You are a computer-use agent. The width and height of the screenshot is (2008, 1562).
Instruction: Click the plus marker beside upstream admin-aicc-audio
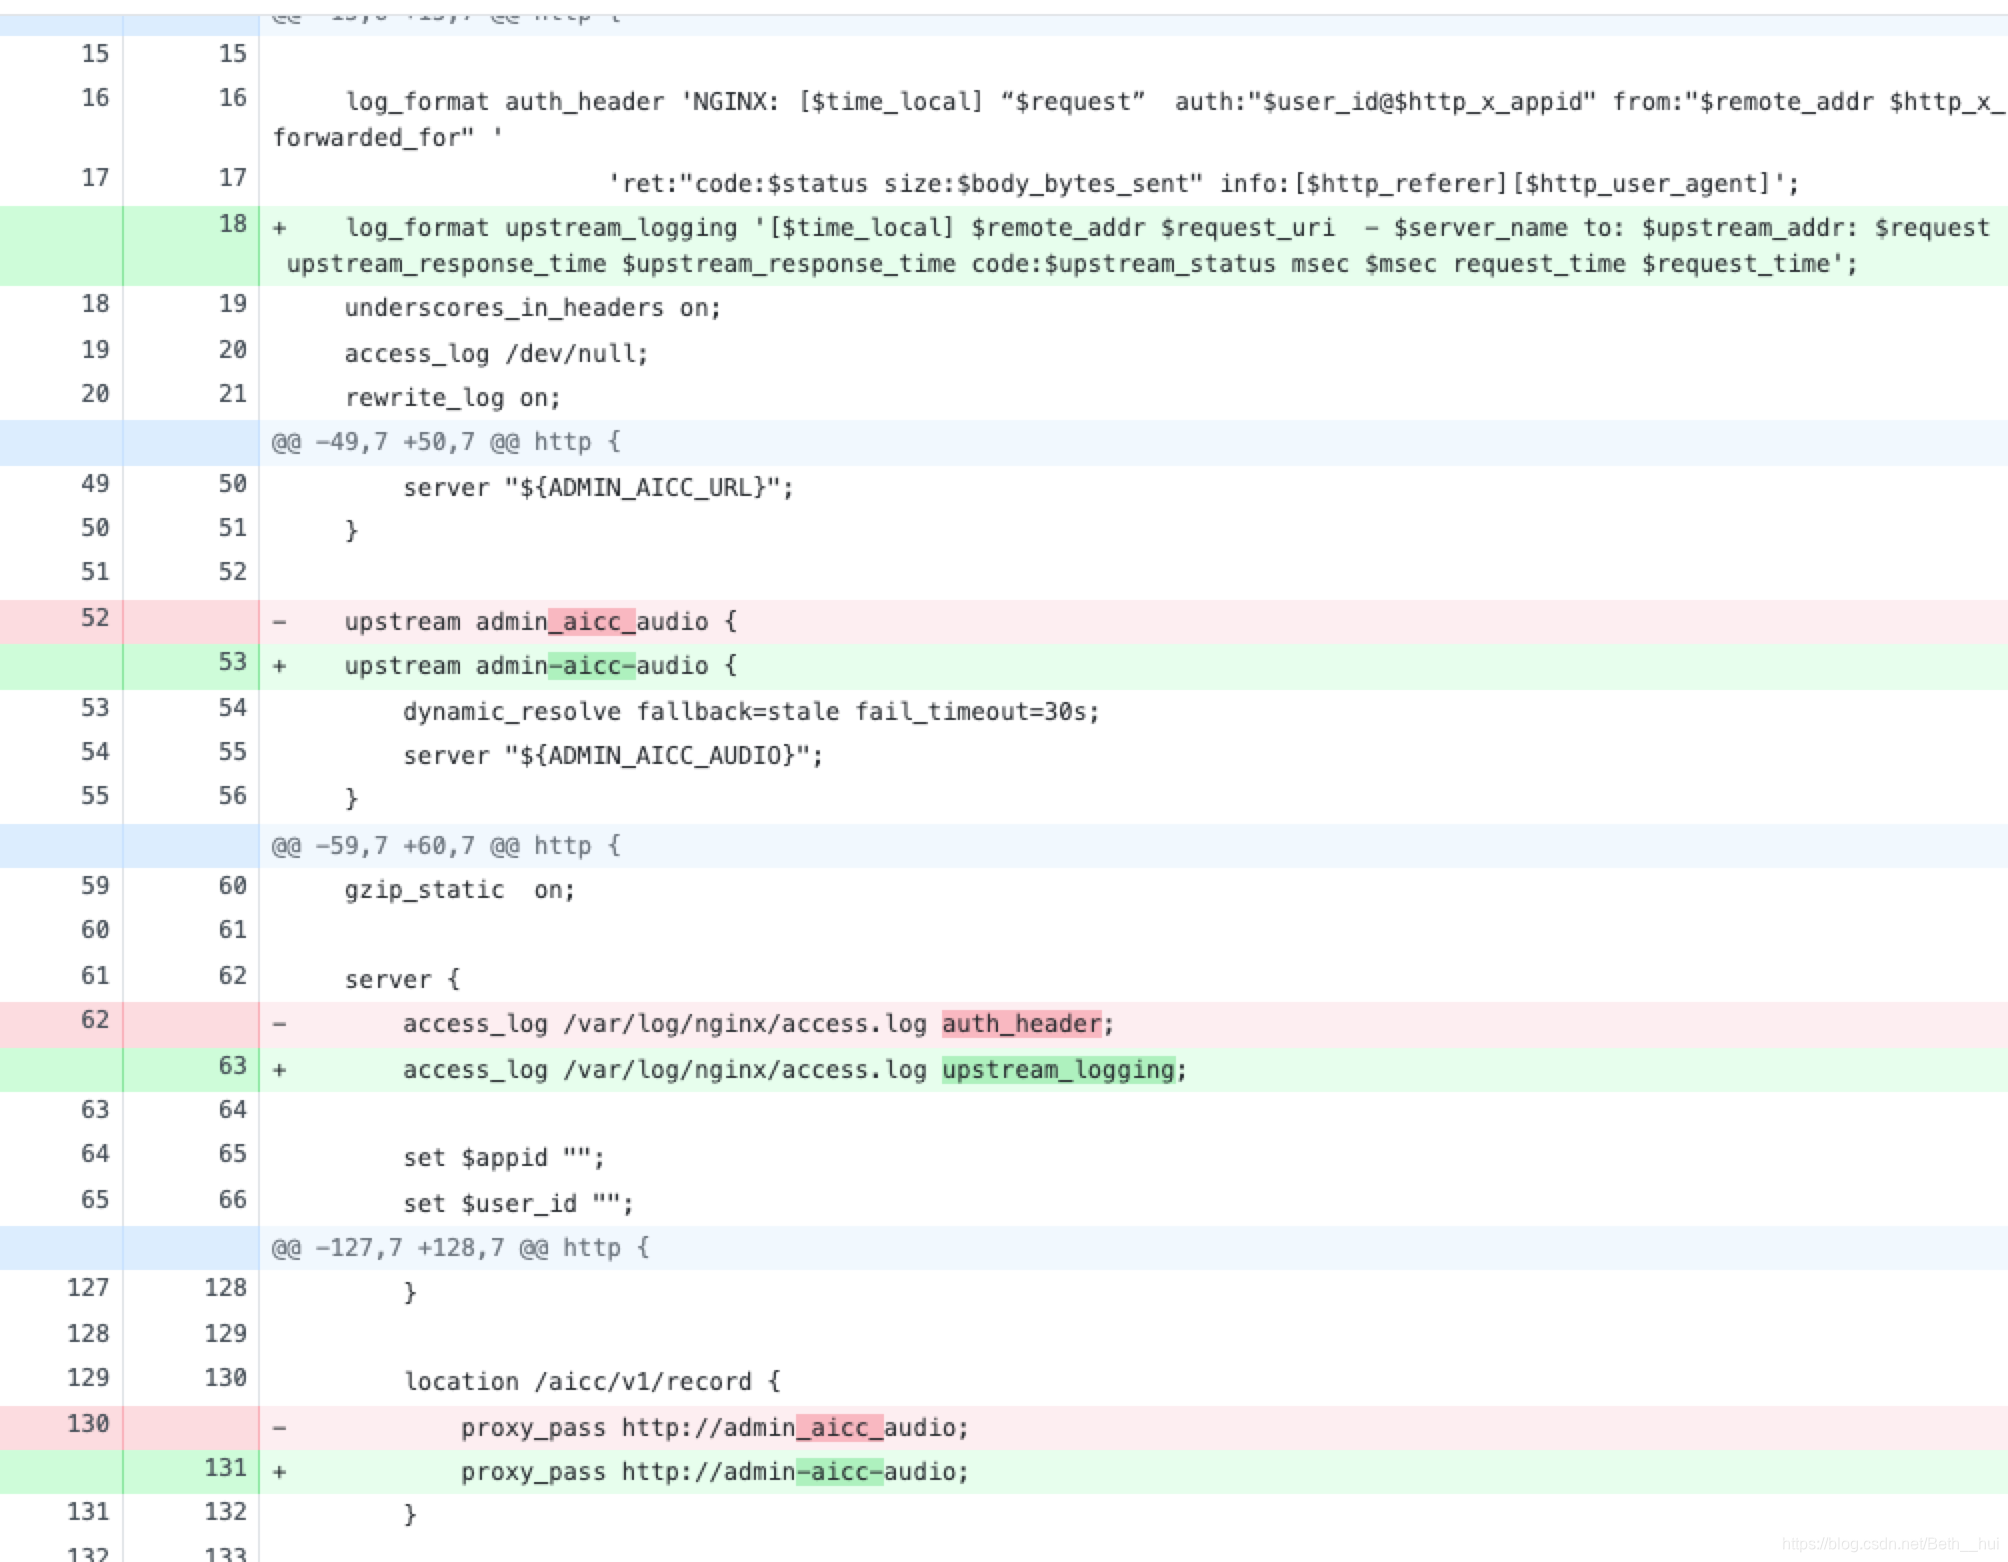tap(280, 666)
